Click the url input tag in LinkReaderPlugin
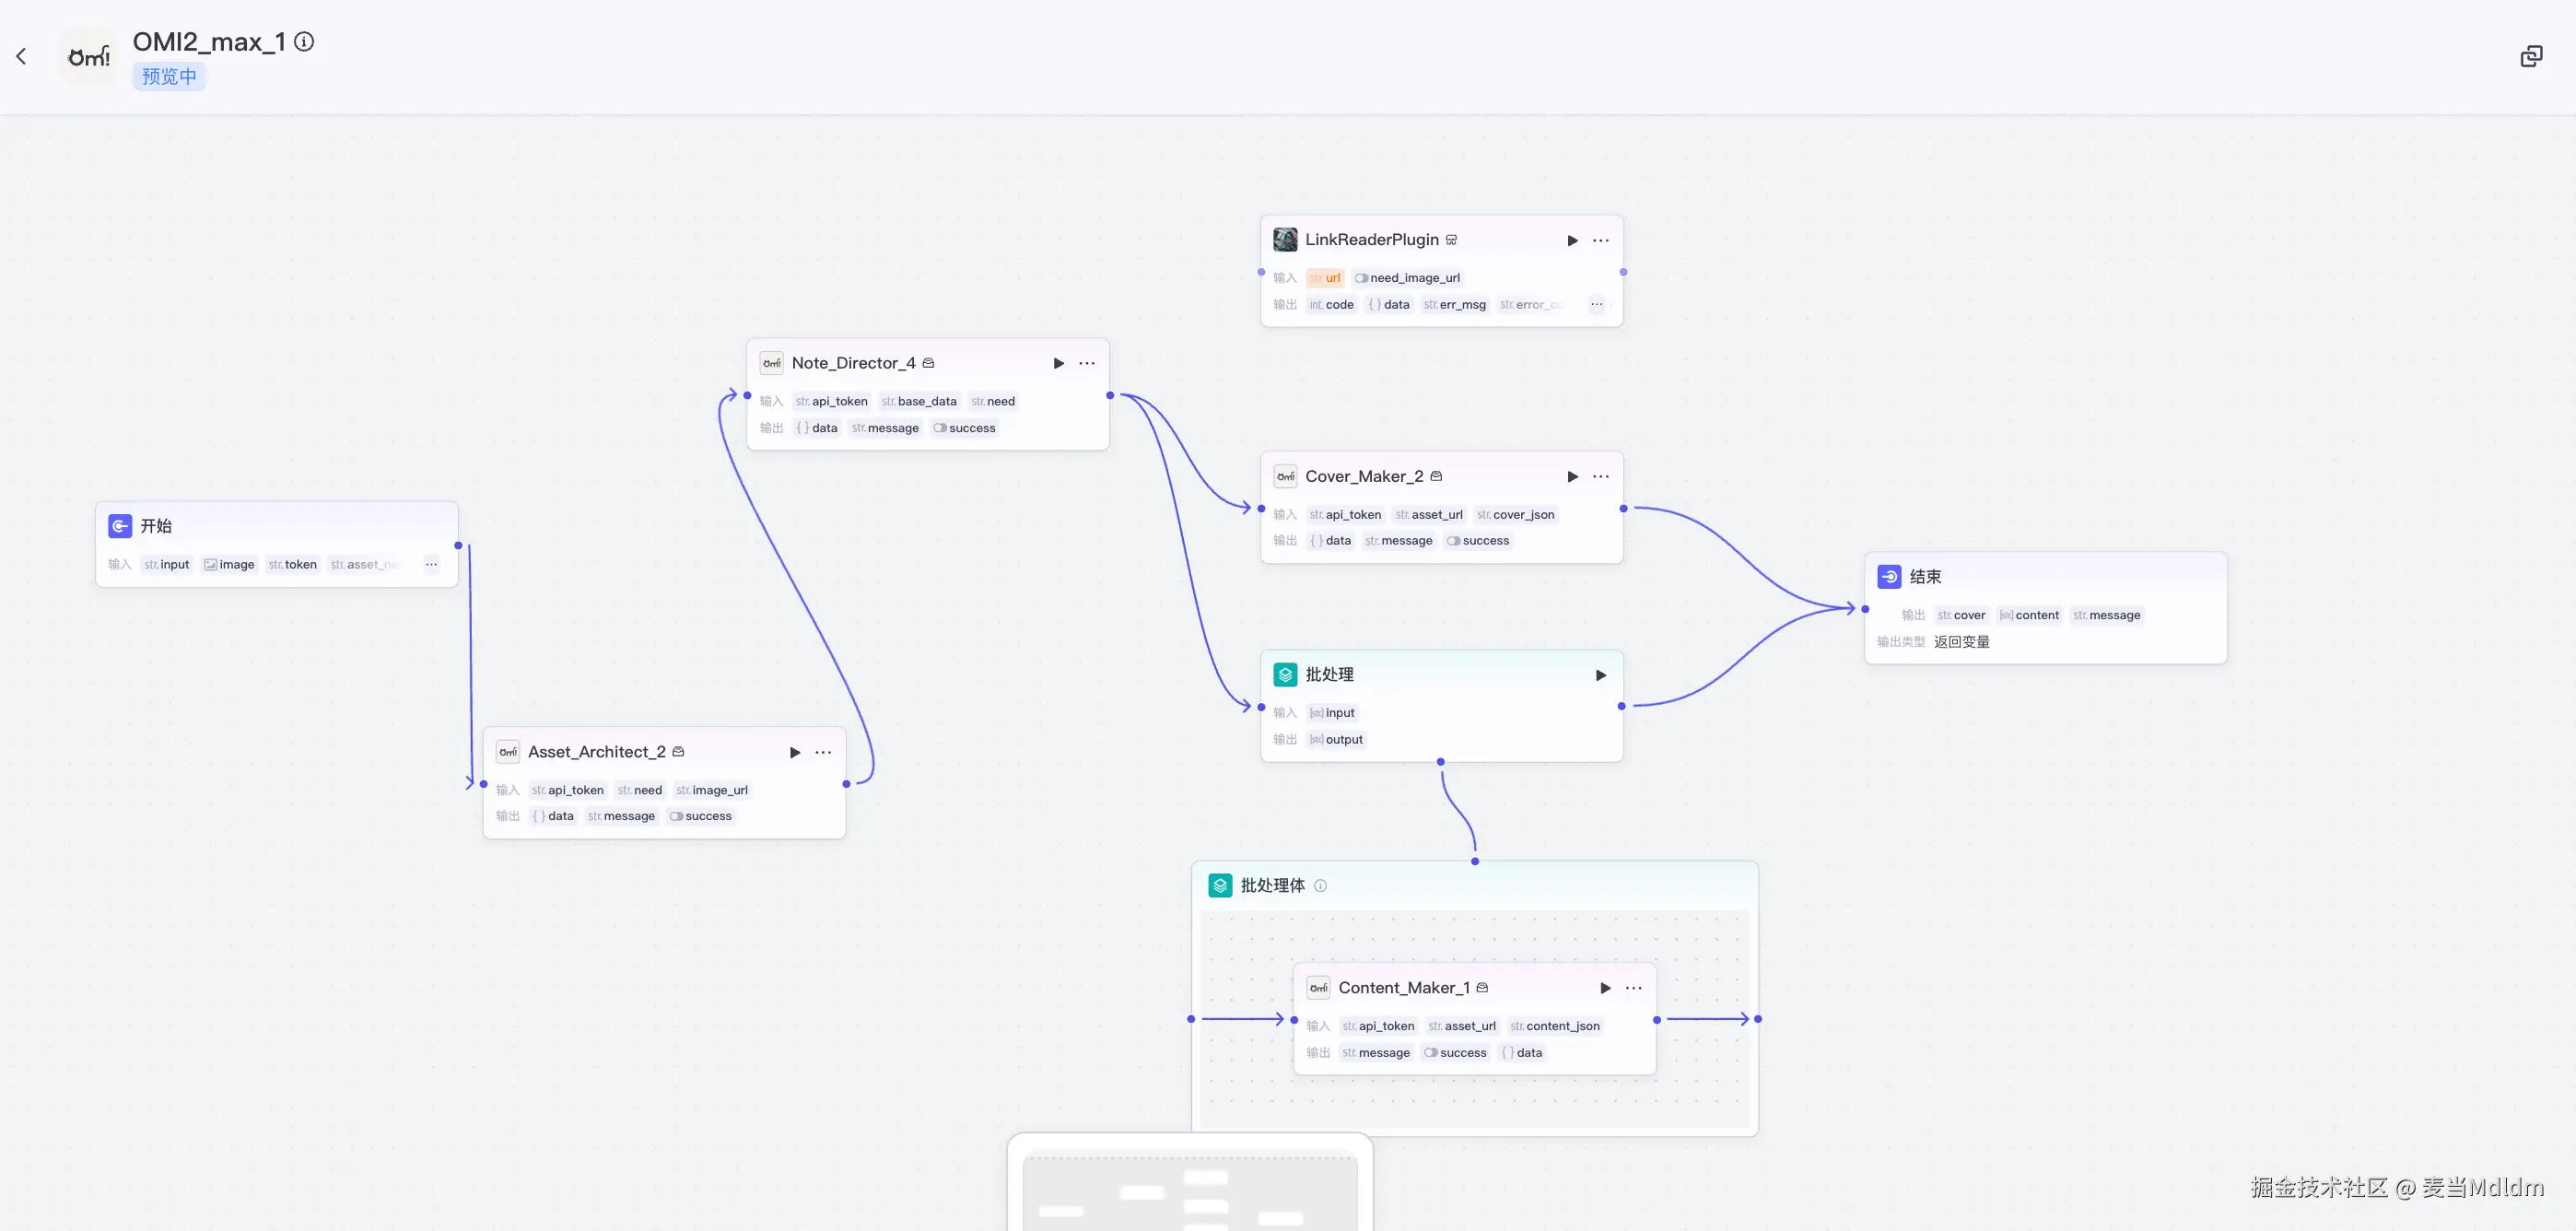 1325,278
